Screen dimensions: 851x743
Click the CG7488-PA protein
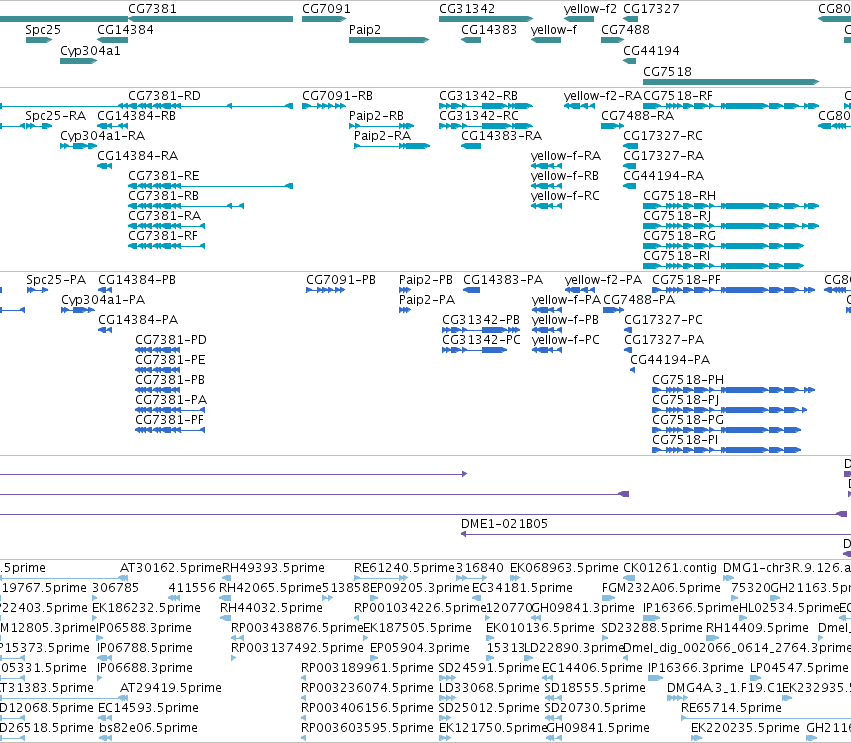tap(614, 310)
